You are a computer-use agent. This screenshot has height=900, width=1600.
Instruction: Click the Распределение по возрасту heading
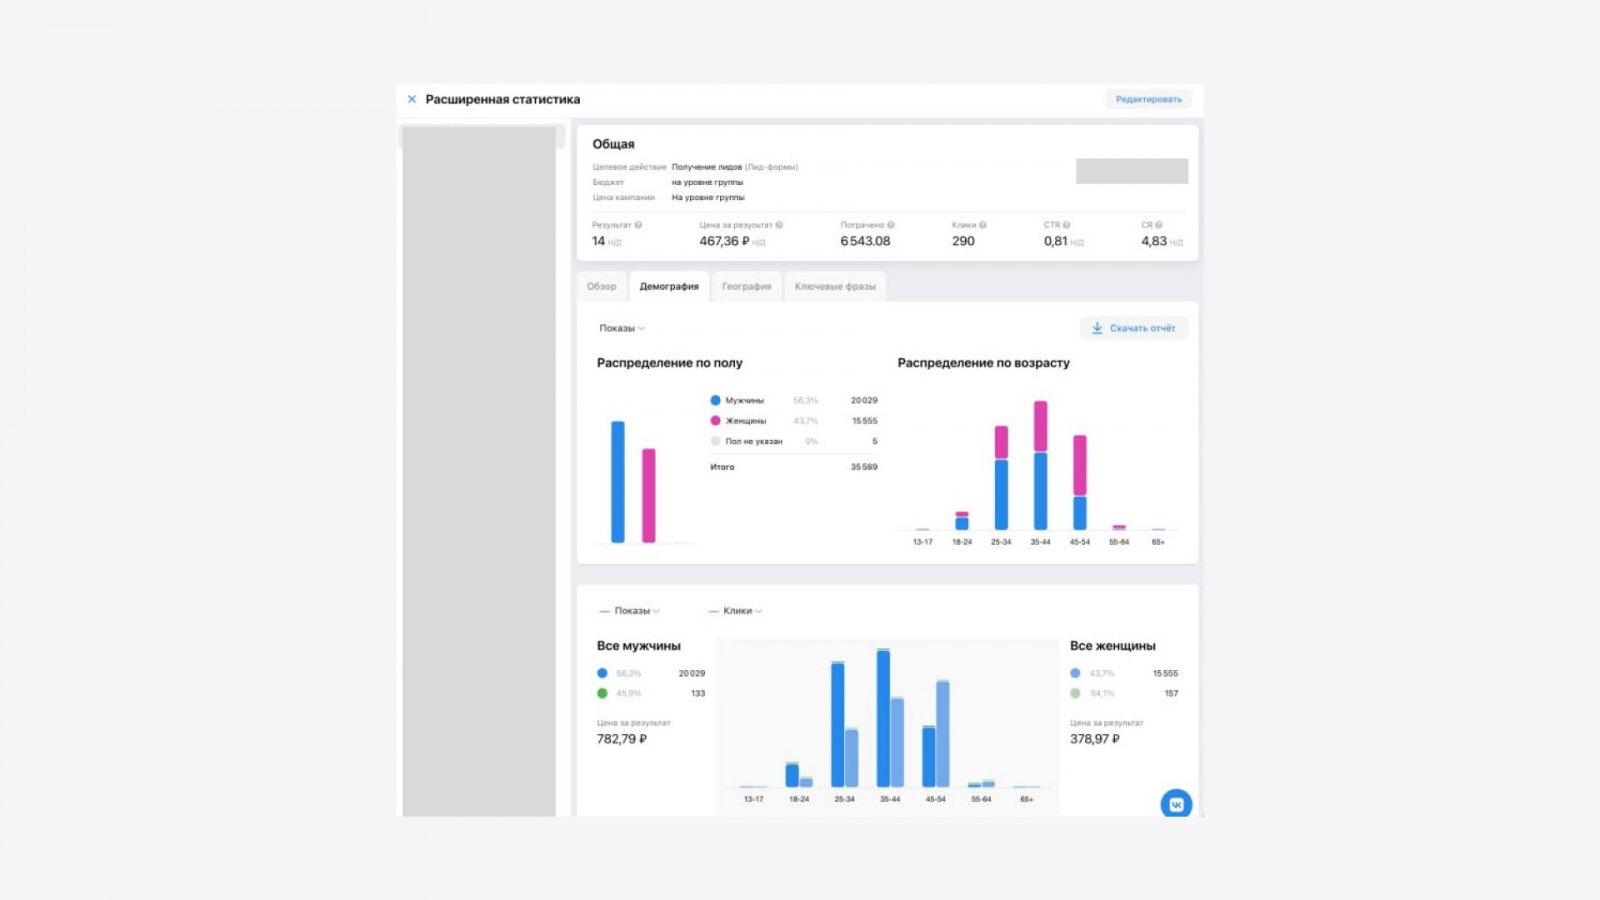984,363
